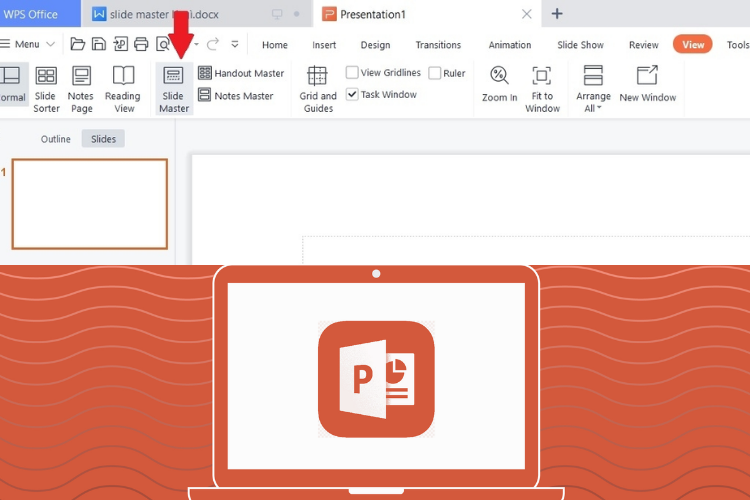This screenshot has width=750, height=500.
Task: Click the Print Preview icon
Action: [x=163, y=44]
